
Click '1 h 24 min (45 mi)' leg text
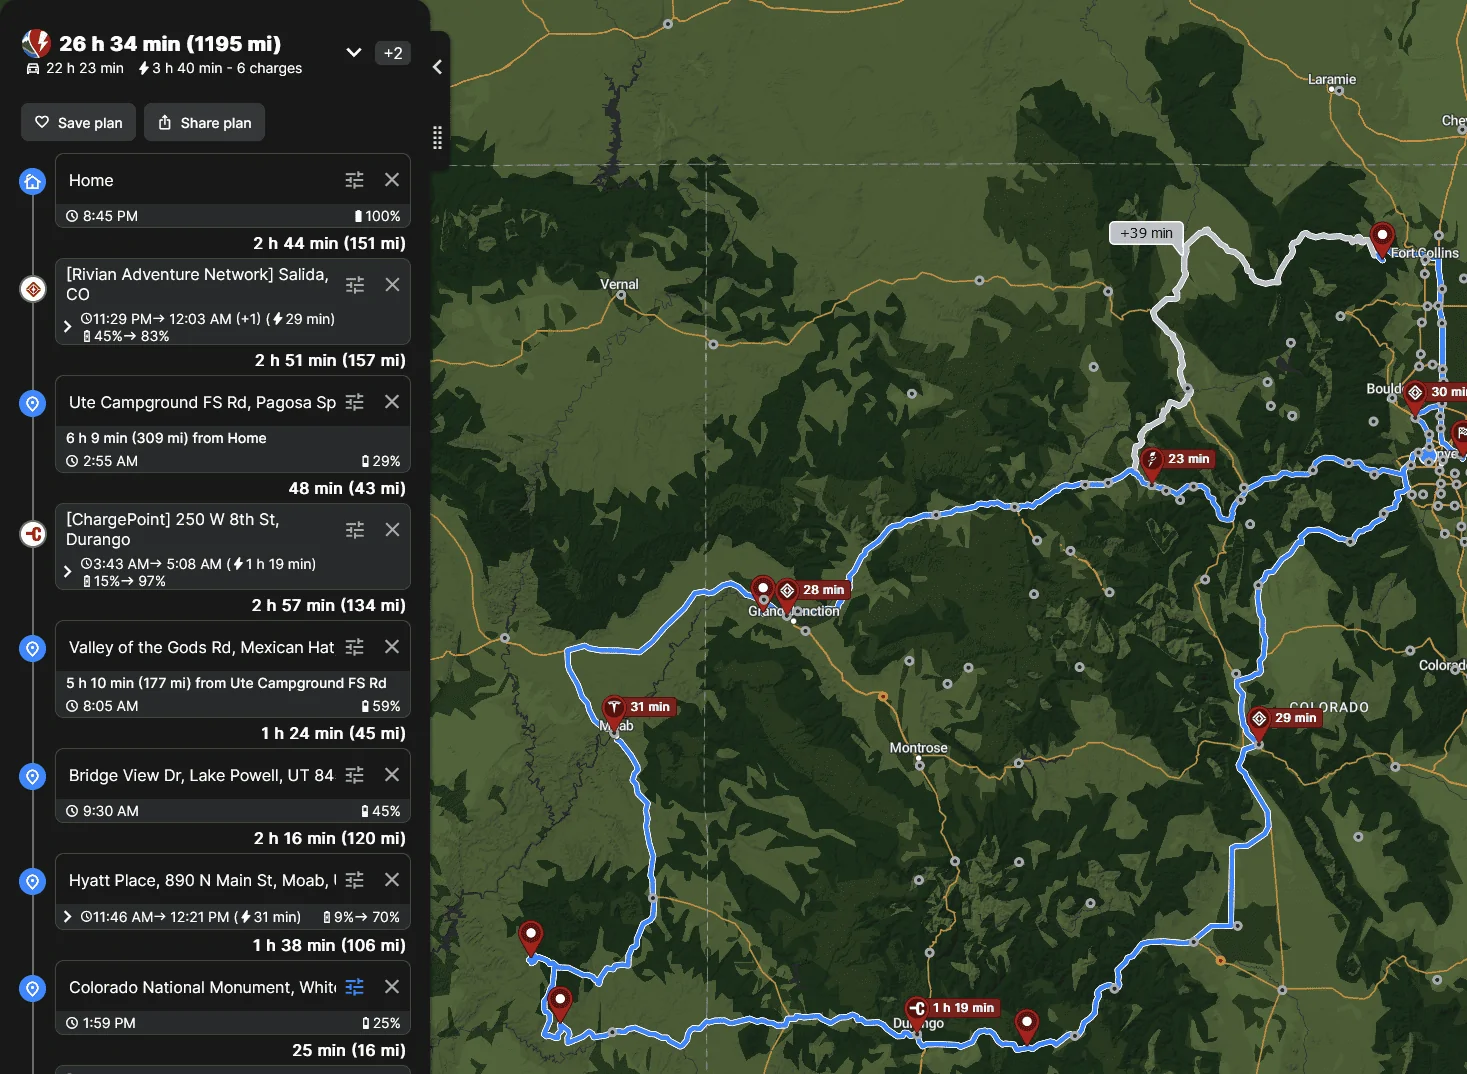pos(333,733)
